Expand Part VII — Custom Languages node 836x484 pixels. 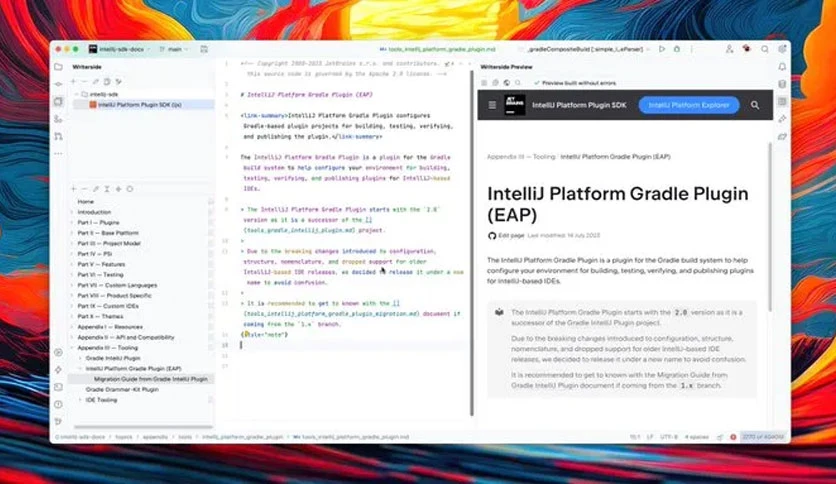click(73, 285)
